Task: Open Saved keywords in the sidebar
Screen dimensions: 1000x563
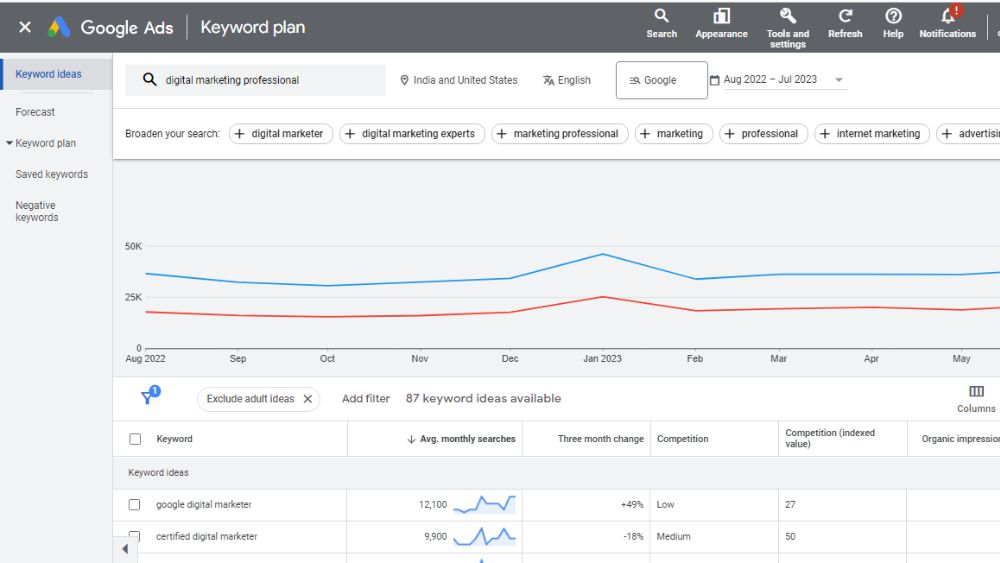Action: click(52, 174)
